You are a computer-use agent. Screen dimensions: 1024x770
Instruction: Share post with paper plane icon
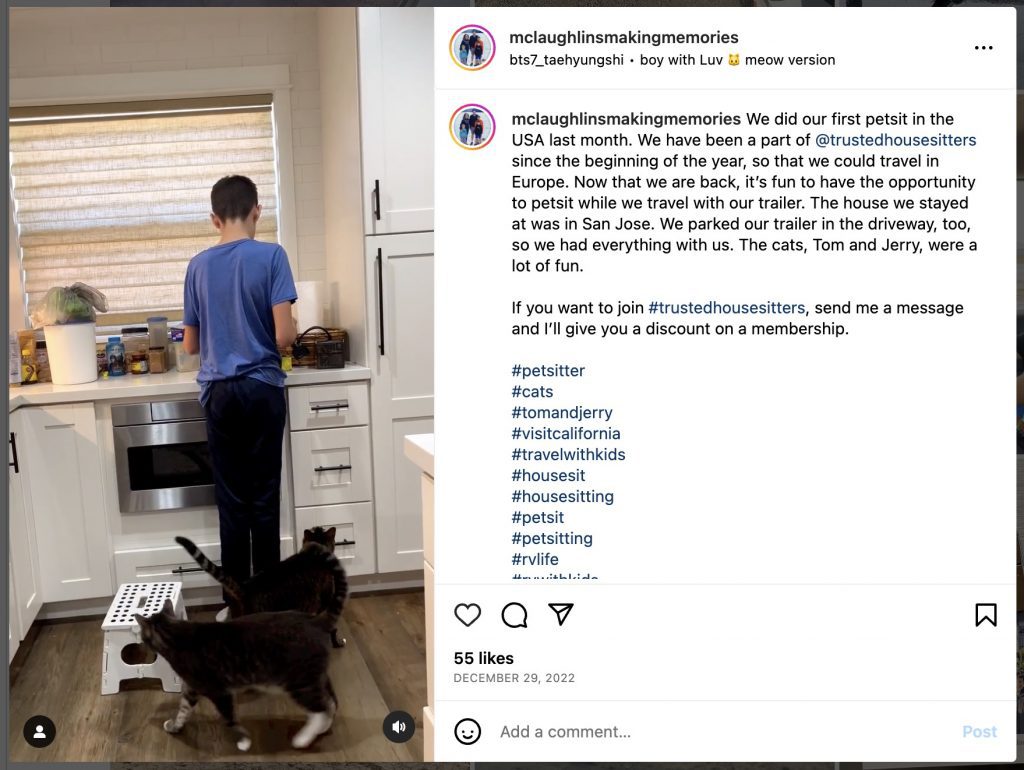click(561, 615)
